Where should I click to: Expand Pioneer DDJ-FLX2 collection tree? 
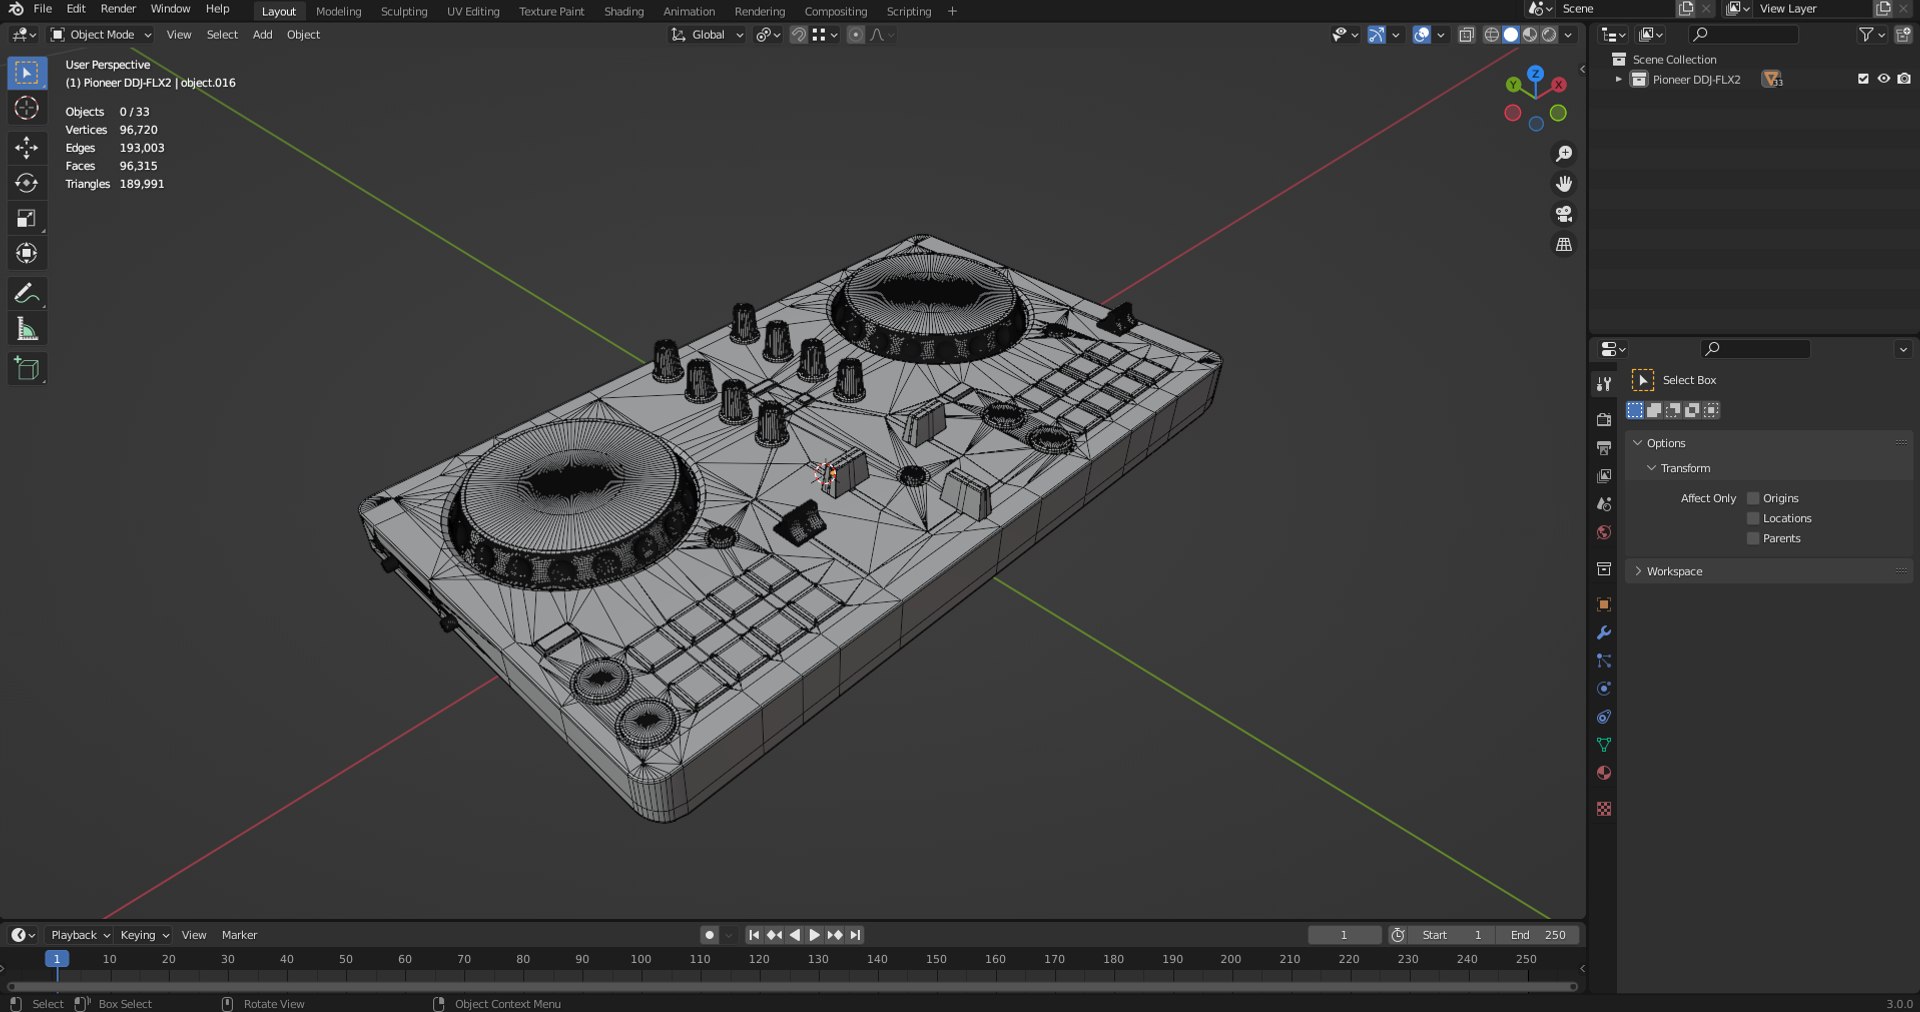(1618, 79)
